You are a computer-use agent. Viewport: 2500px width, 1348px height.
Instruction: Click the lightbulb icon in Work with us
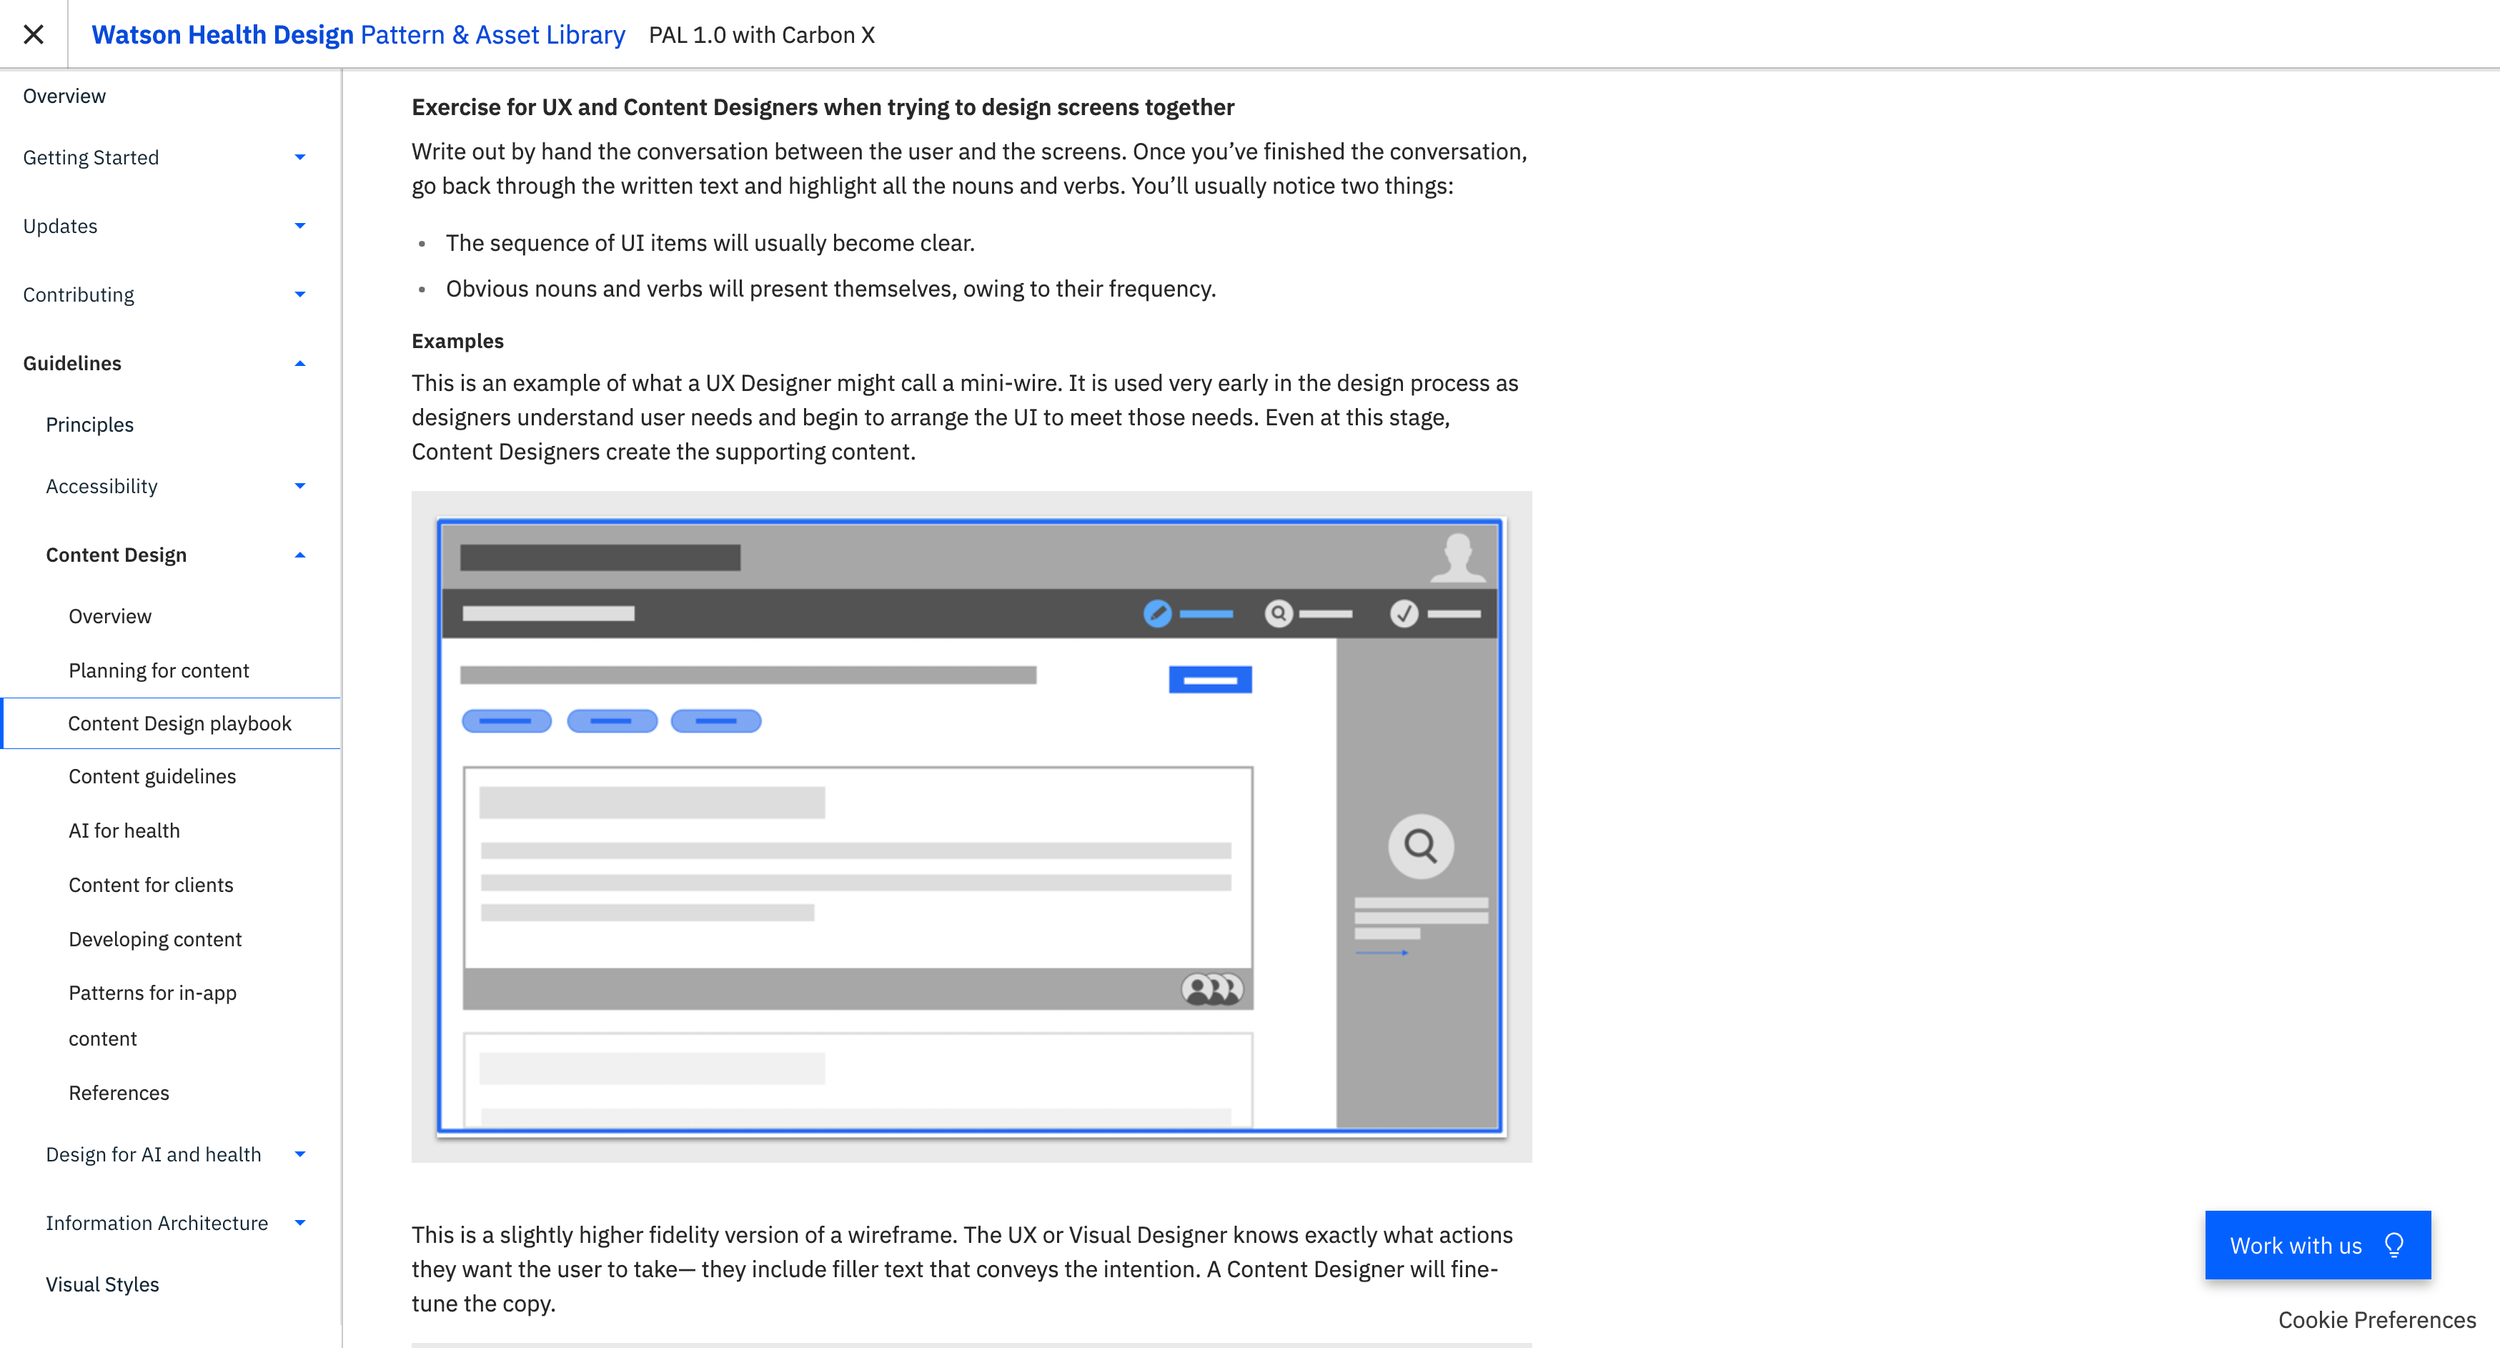[2394, 1245]
